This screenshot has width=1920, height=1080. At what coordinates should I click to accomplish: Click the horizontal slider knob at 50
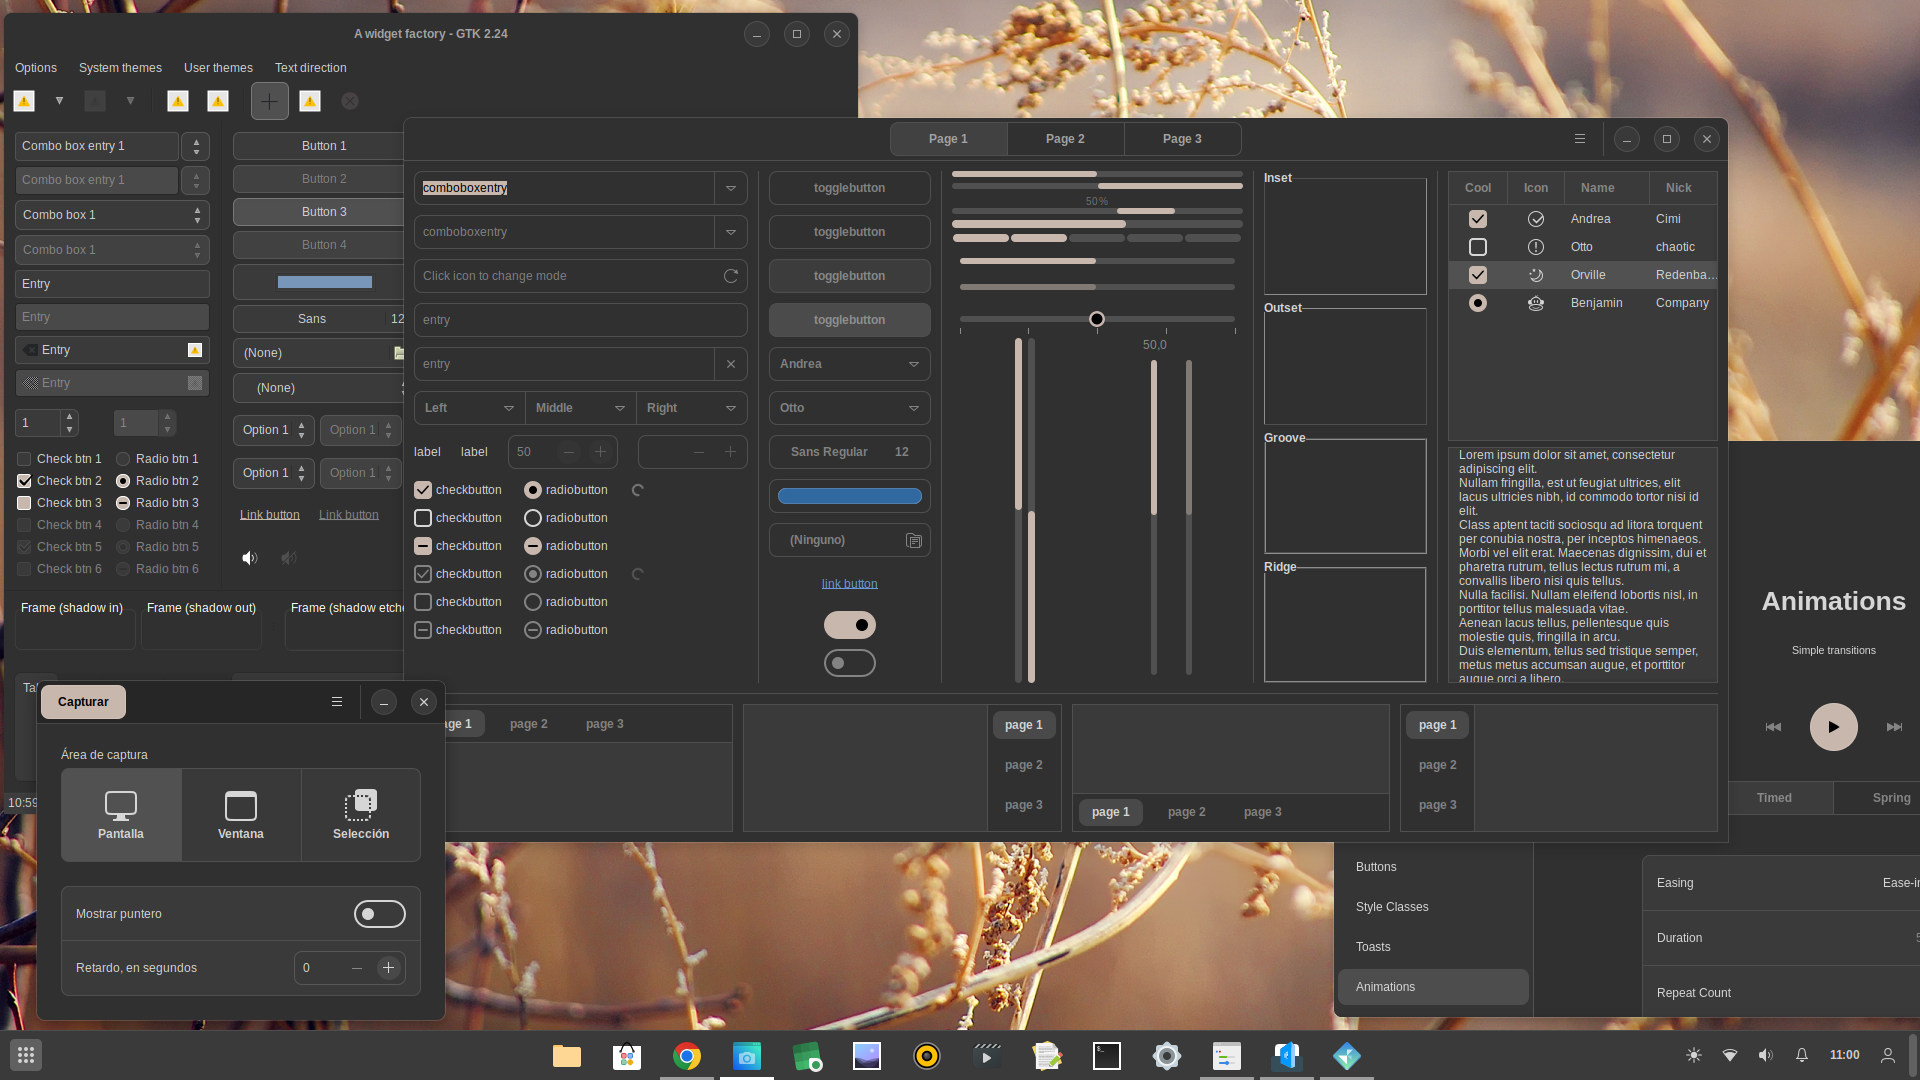1097,319
